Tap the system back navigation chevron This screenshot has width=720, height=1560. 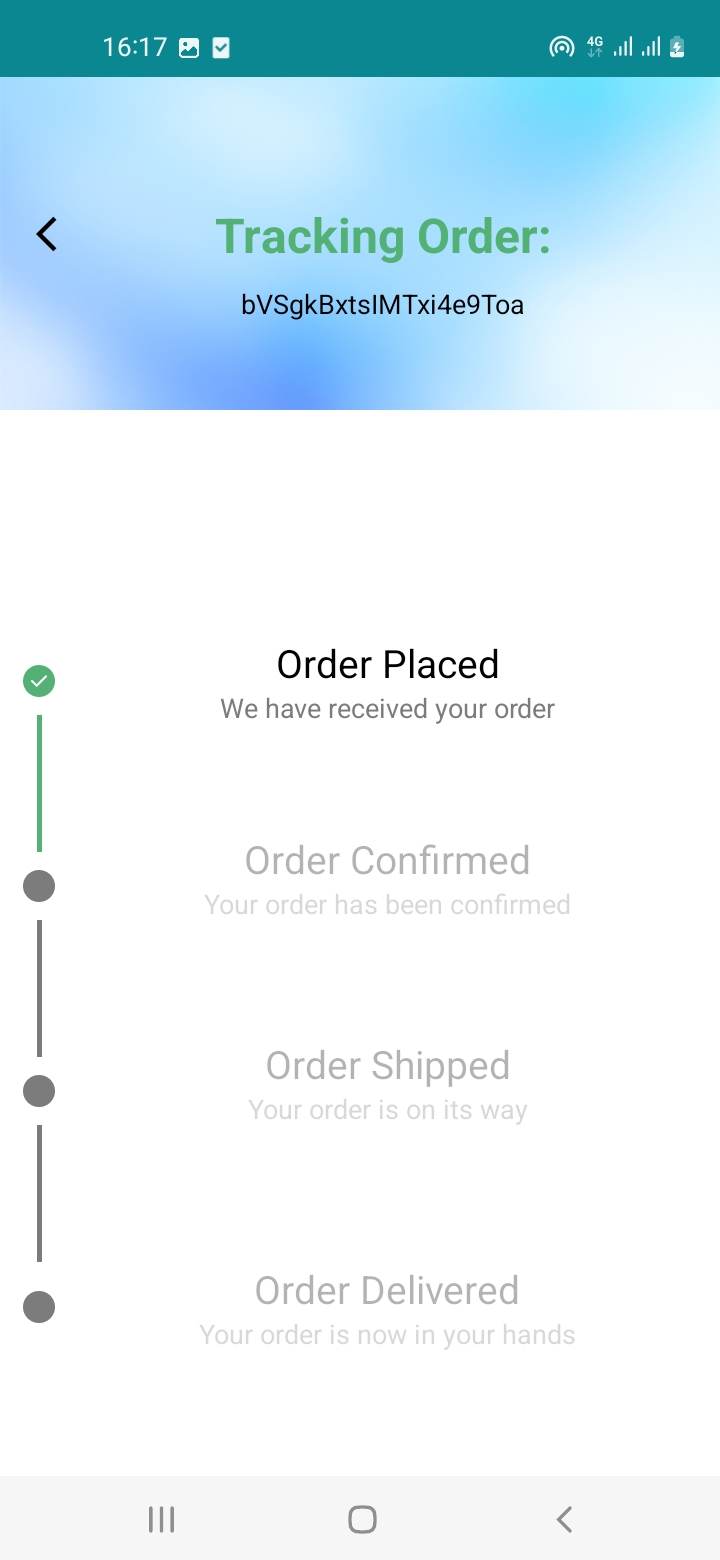564,1519
